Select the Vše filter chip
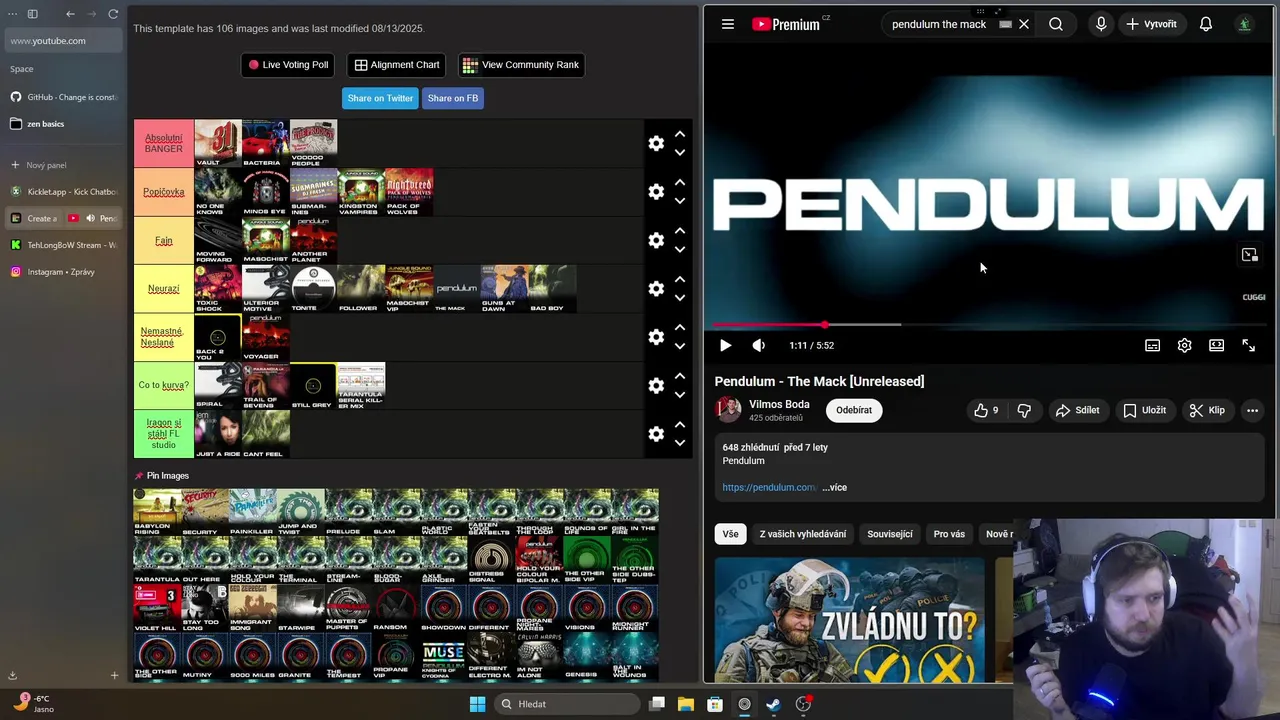The height and width of the screenshot is (720, 1280). [x=731, y=534]
